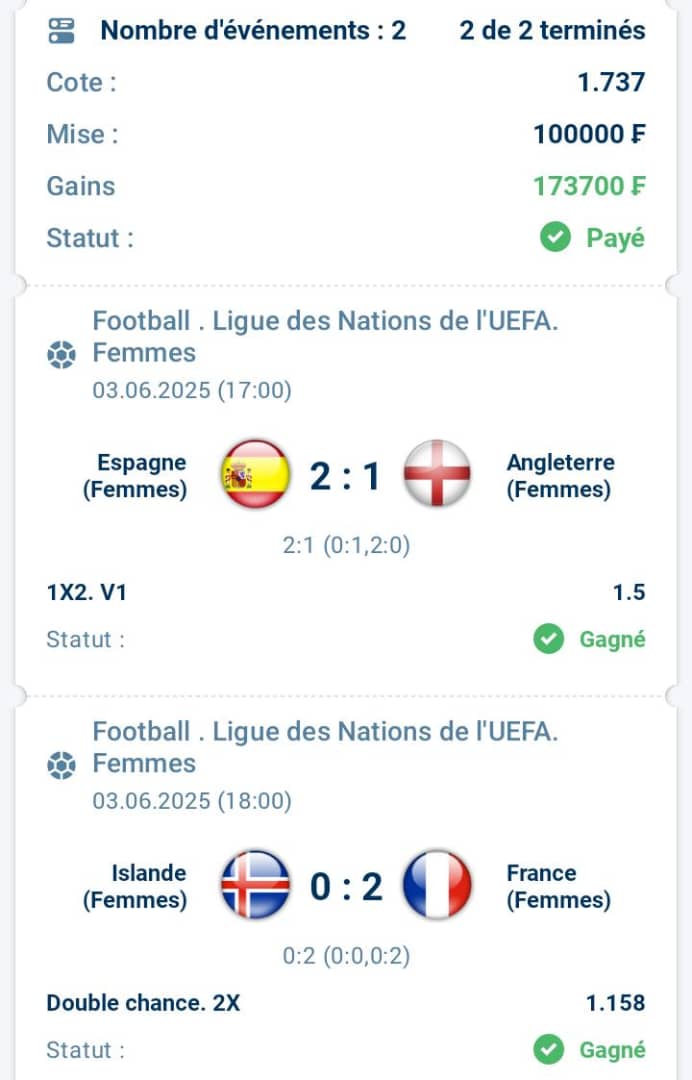
Task: Open Islande (Femmes) team name
Action: tap(135, 886)
